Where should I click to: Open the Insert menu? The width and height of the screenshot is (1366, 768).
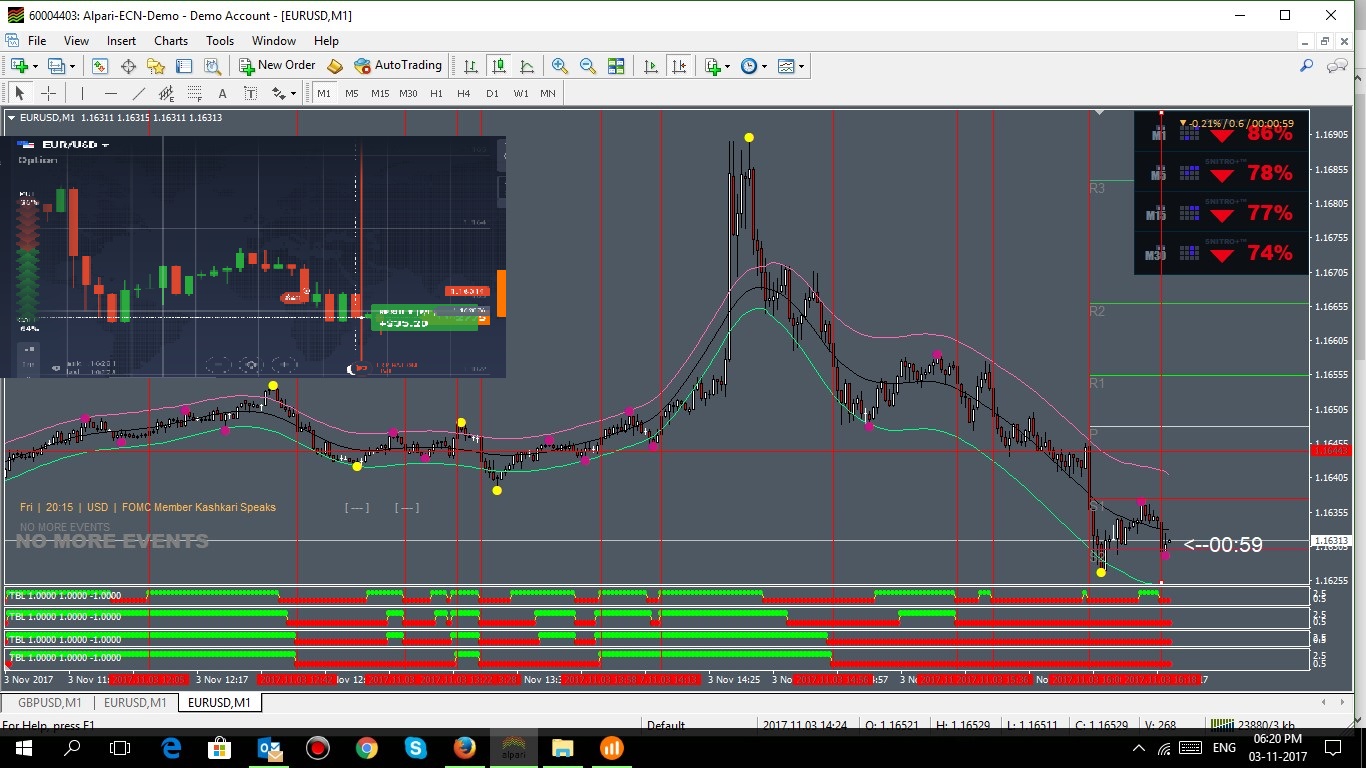click(x=121, y=41)
